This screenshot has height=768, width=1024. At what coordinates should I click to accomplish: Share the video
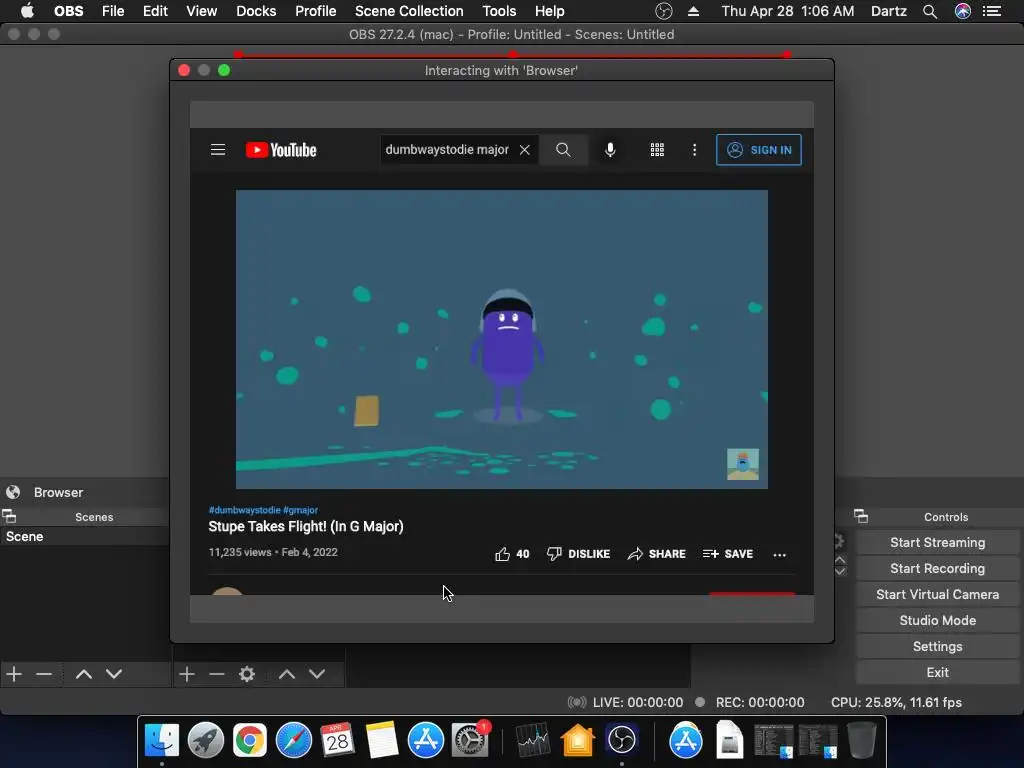point(656,554)
